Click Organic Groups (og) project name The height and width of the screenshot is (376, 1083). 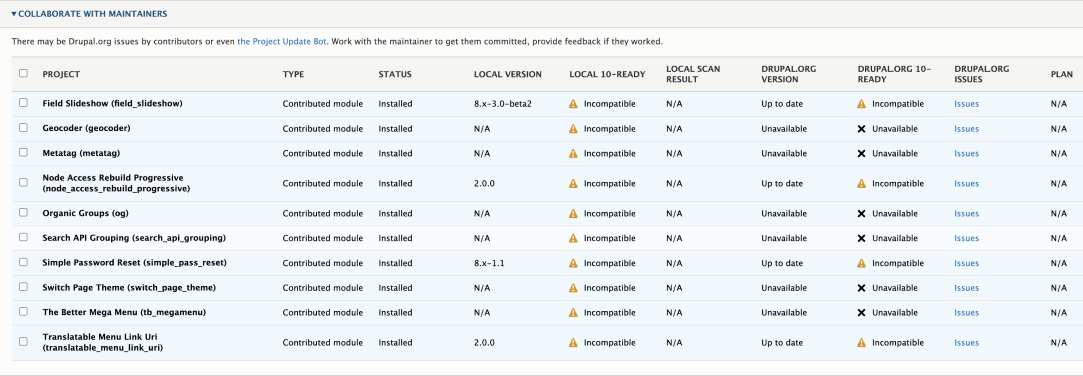click(86, 214)
